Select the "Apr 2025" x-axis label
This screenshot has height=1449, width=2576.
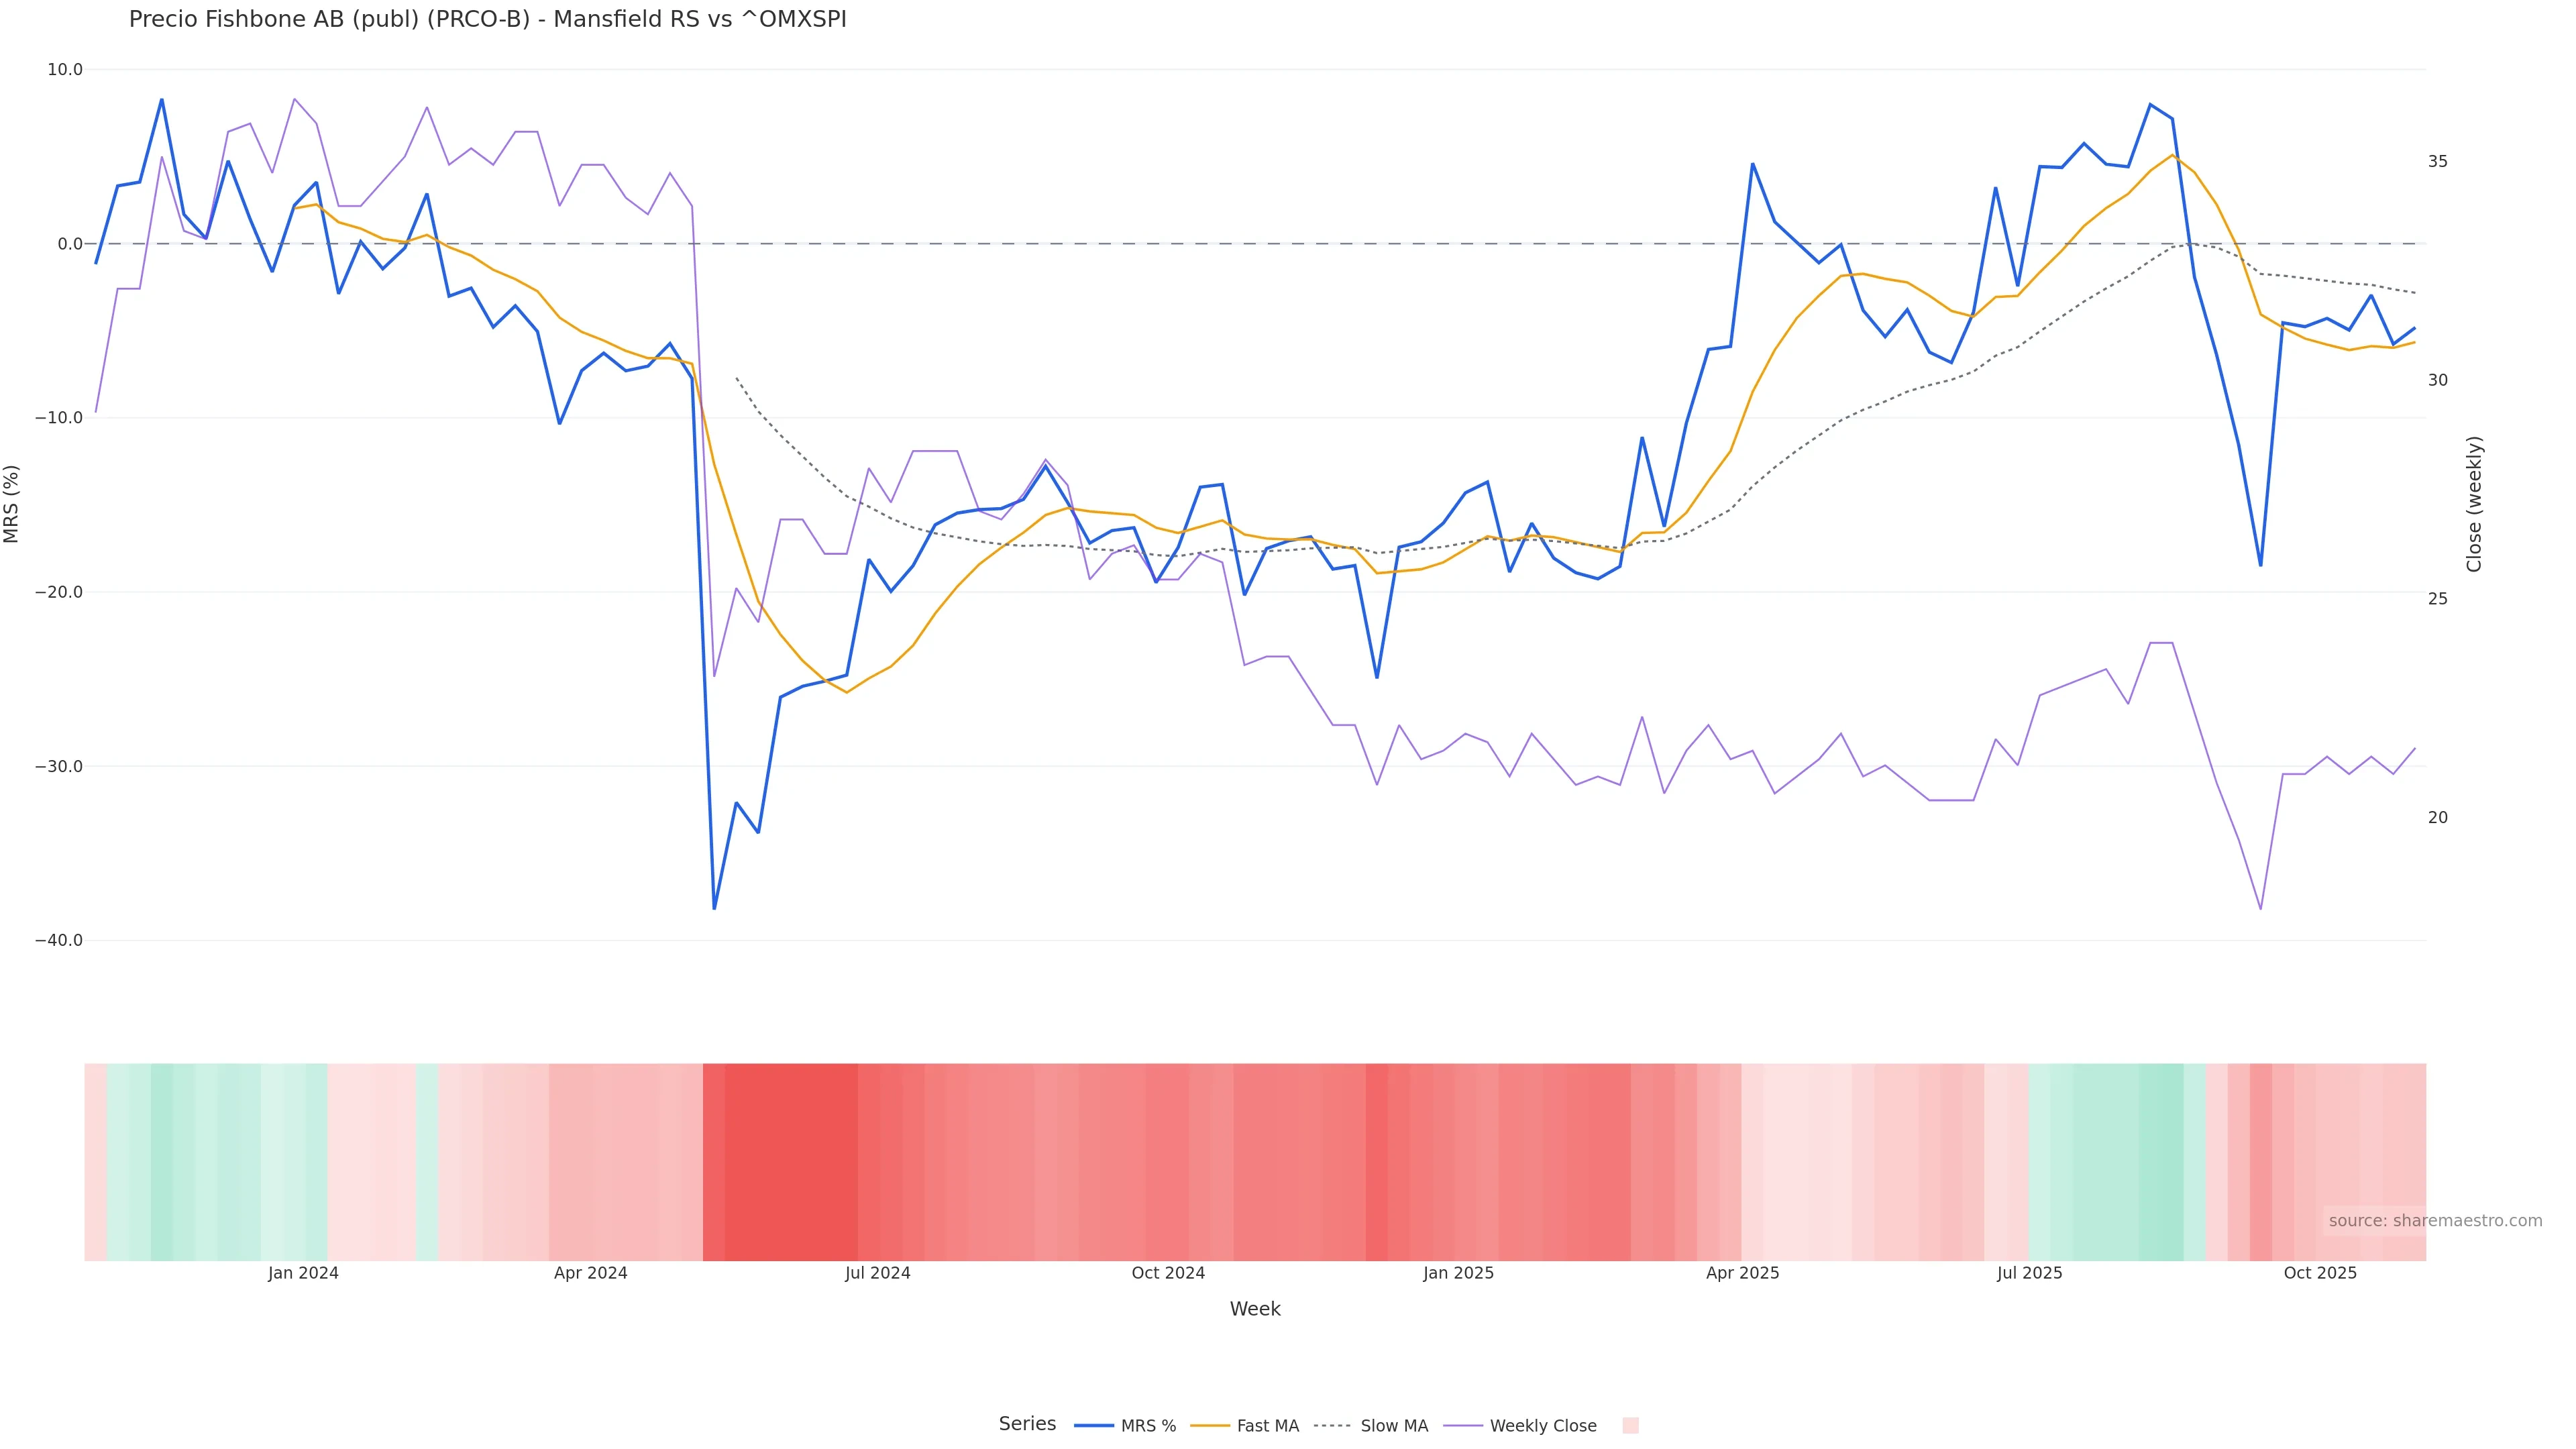pyautogui.click(x=1742, y=1274)
